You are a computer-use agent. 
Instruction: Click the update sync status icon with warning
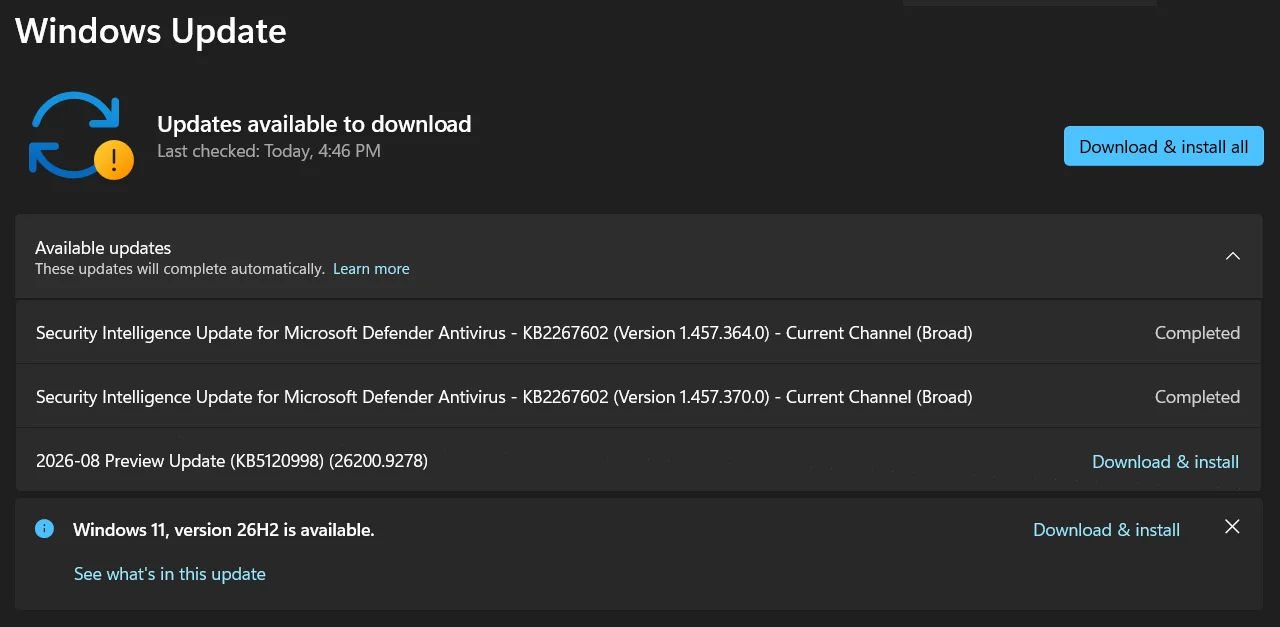(81, 135)
